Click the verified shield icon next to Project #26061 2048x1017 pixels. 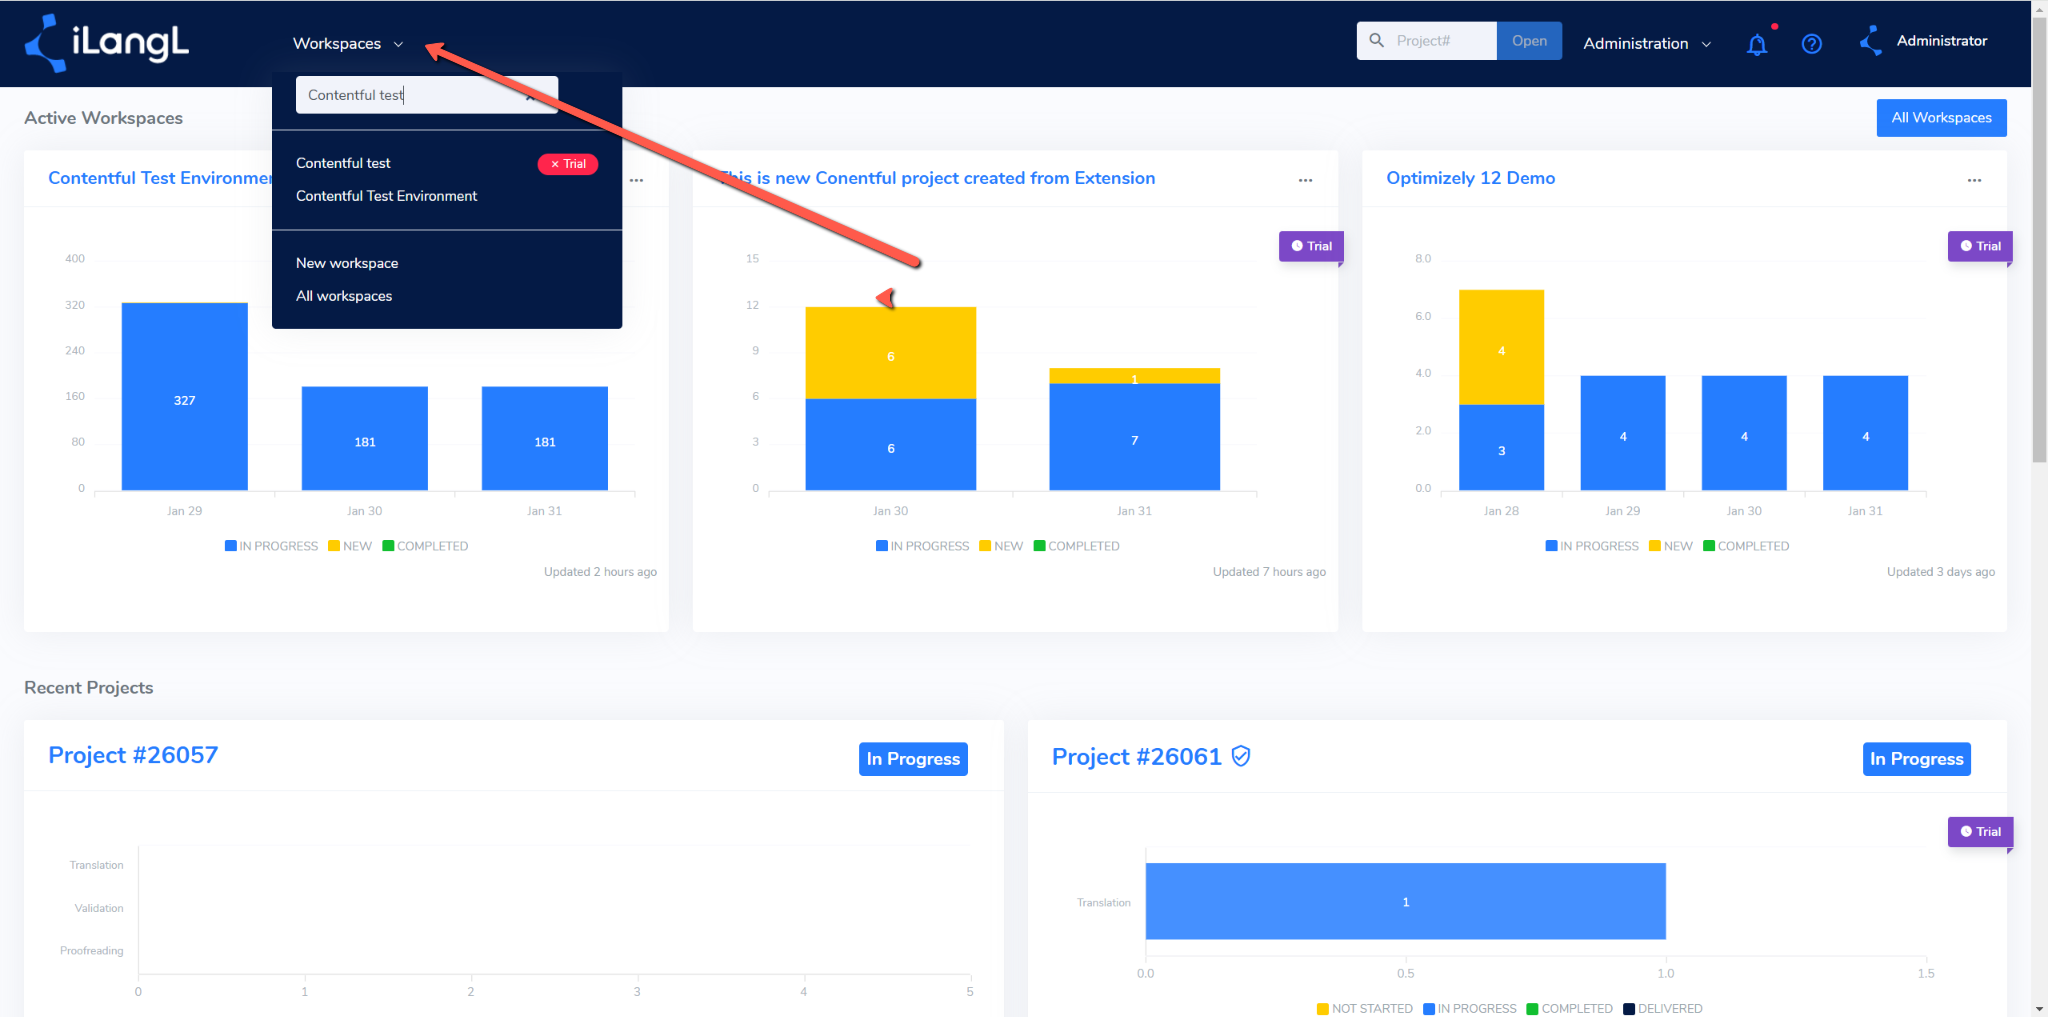1241,756
